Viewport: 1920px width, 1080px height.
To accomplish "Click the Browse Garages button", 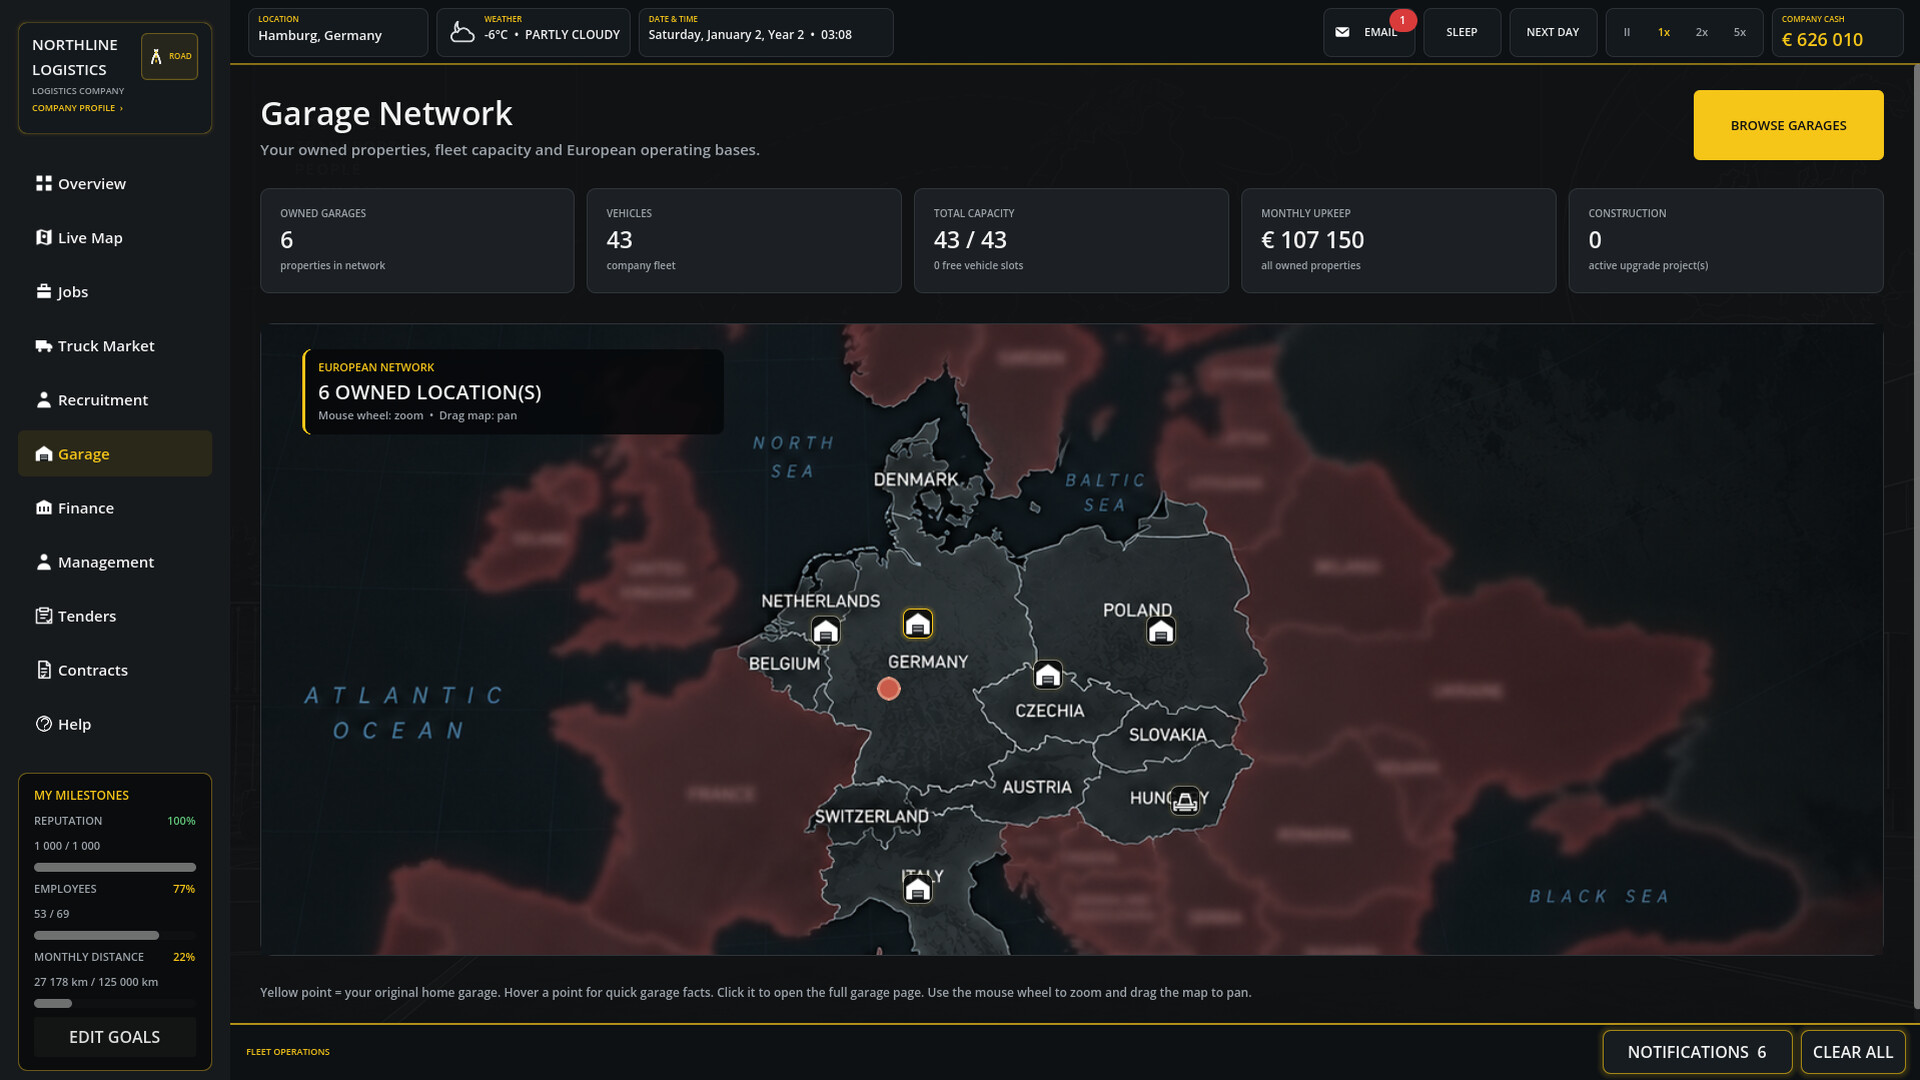I will (x=1788, y=125).
